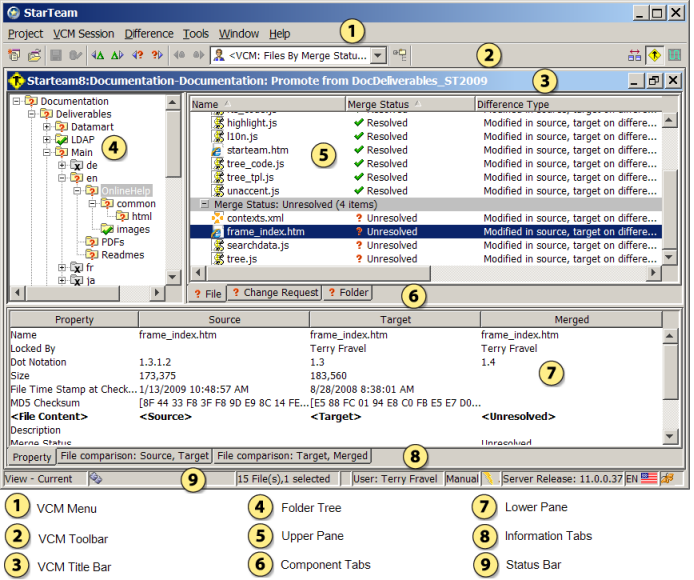Open the Difference menu

tap(148, 33)
